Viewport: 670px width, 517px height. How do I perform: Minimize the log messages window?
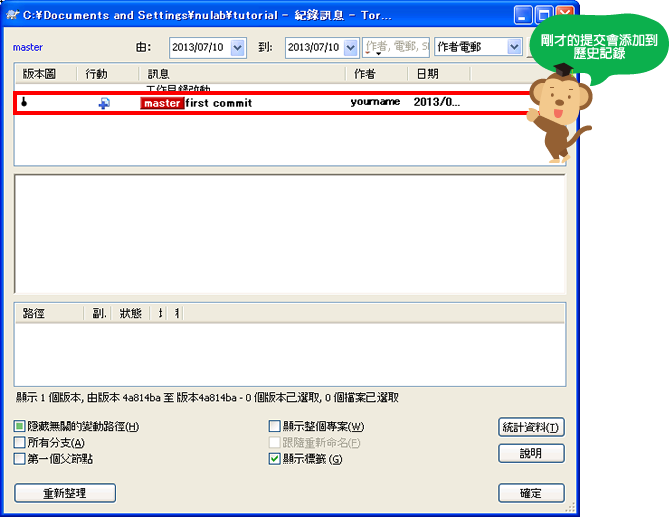(x=523, y=16)
